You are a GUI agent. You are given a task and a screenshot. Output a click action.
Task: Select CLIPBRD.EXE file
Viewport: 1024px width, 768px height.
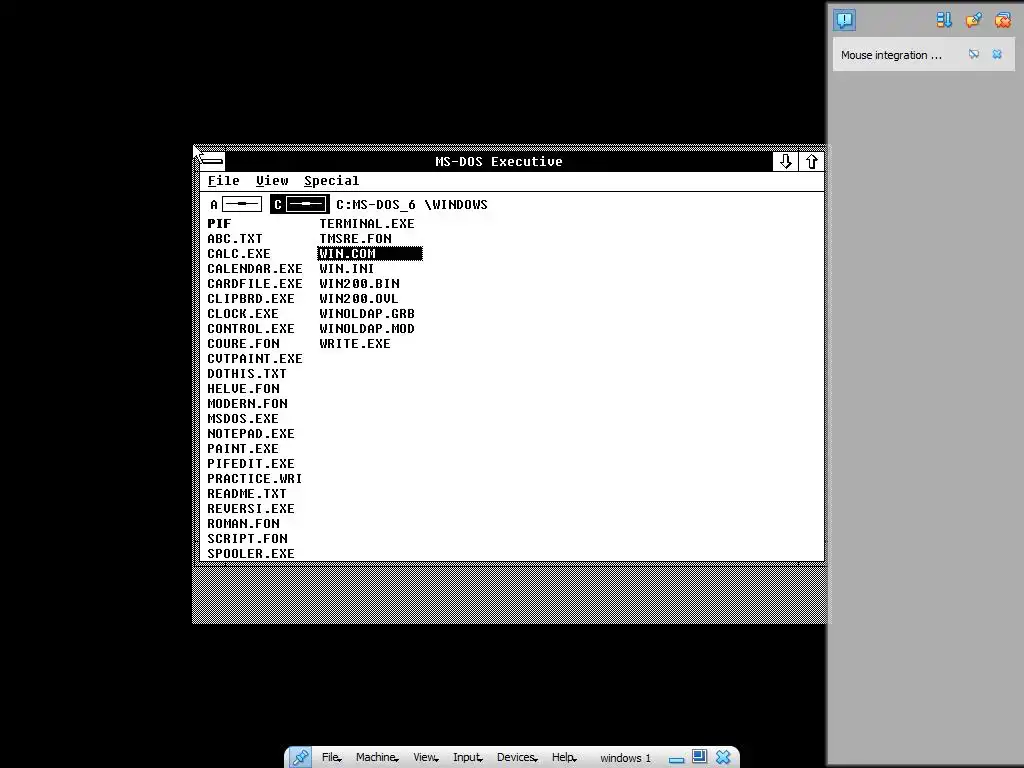(251, 298)
